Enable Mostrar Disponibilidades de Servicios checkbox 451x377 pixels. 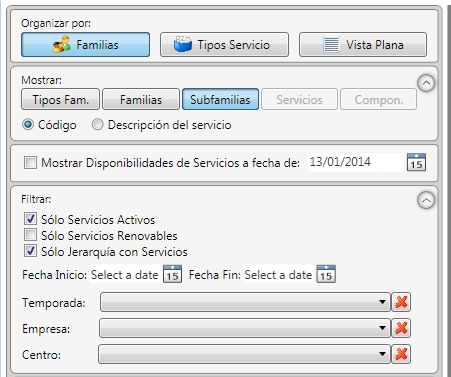30,163
